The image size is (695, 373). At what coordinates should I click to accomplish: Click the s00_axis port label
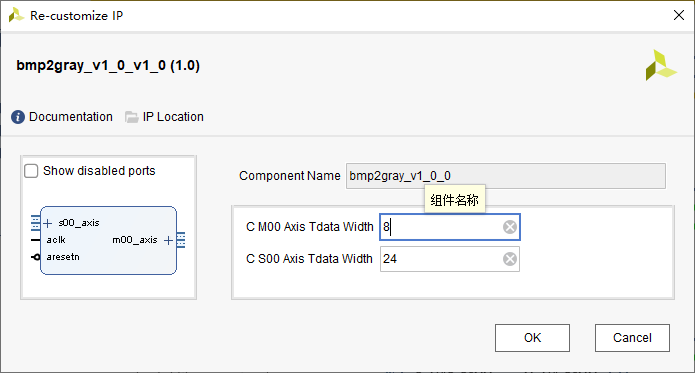pos(79,223)
